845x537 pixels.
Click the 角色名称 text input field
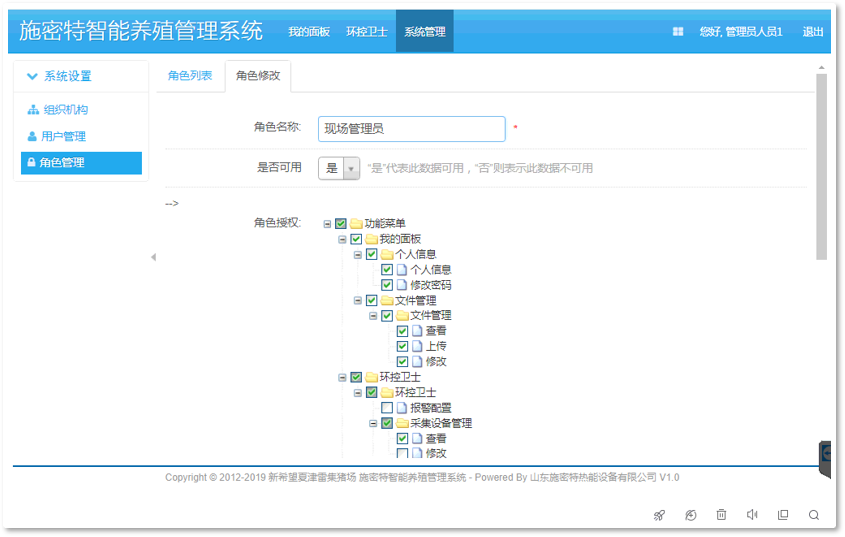411,129
